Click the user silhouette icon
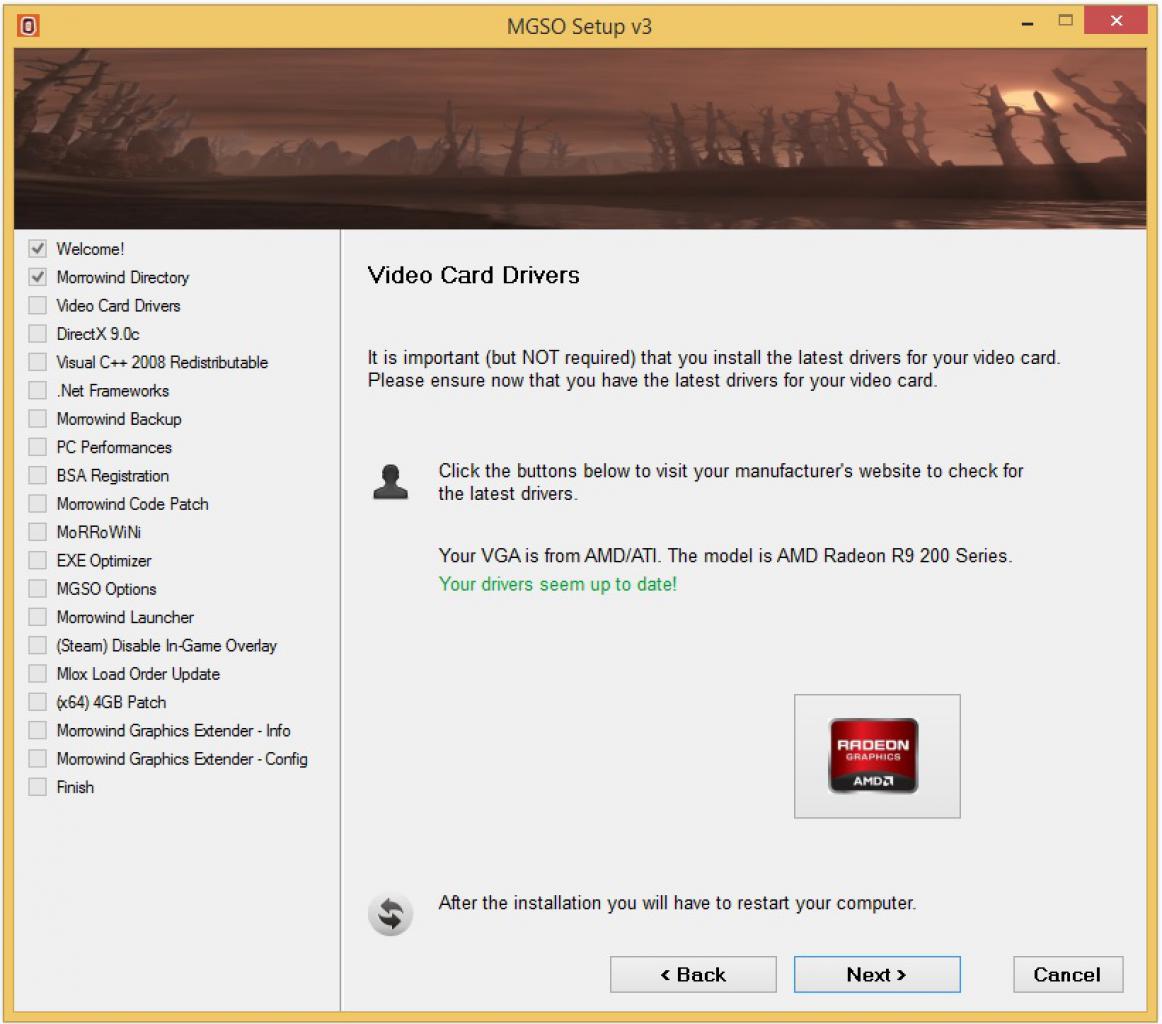 391,482
